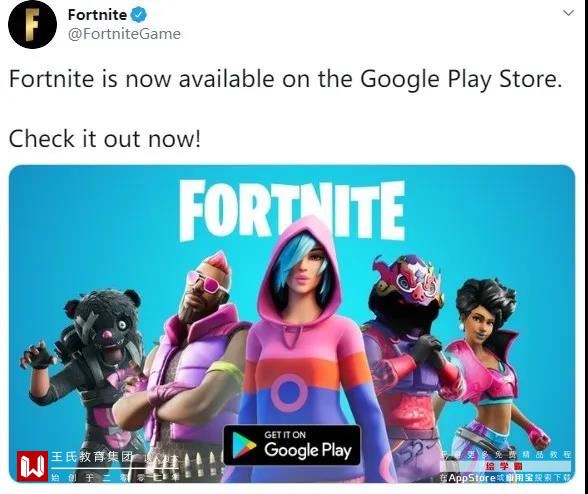Click the 'Check it out now!' text

tap(105, 138)
